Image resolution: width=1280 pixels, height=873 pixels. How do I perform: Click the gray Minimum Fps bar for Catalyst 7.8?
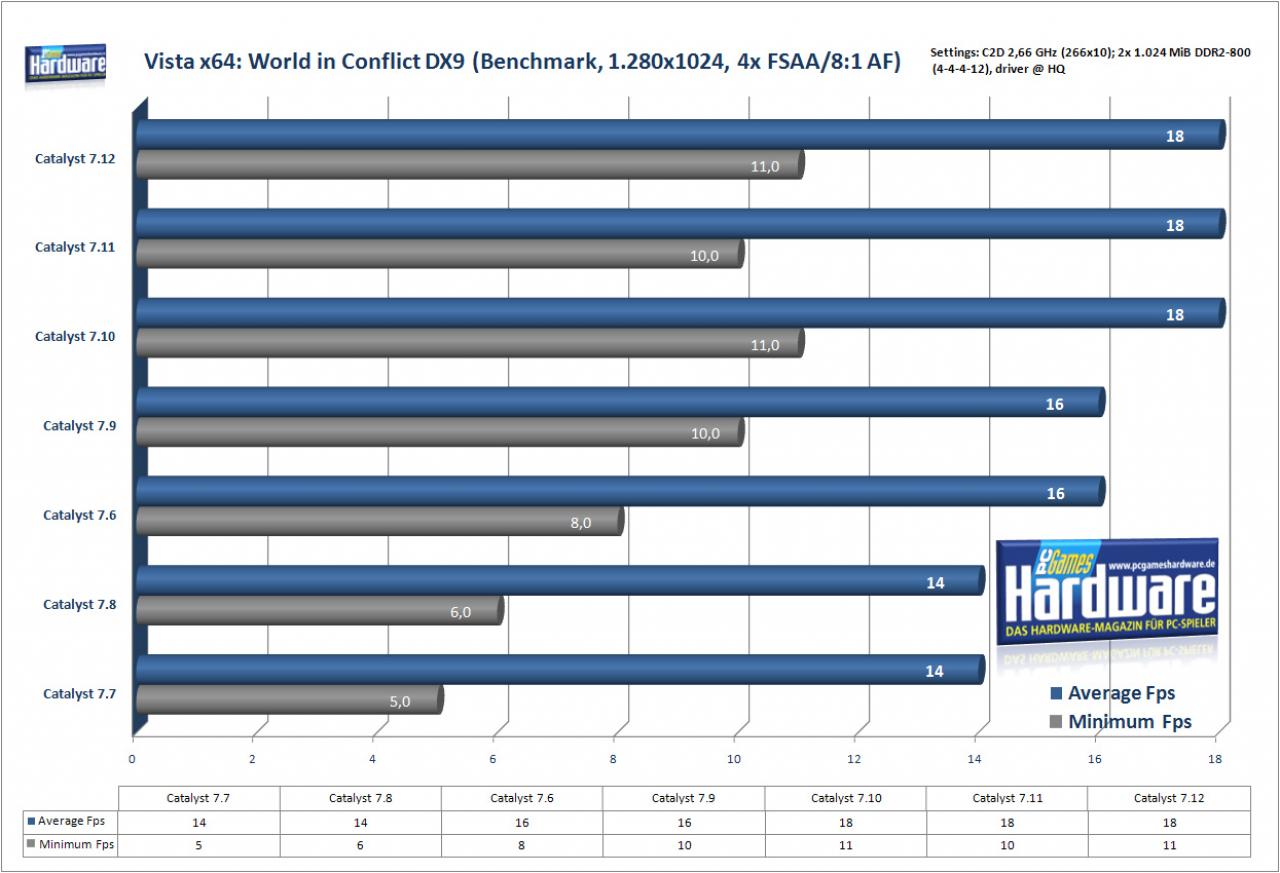[320, 611]
